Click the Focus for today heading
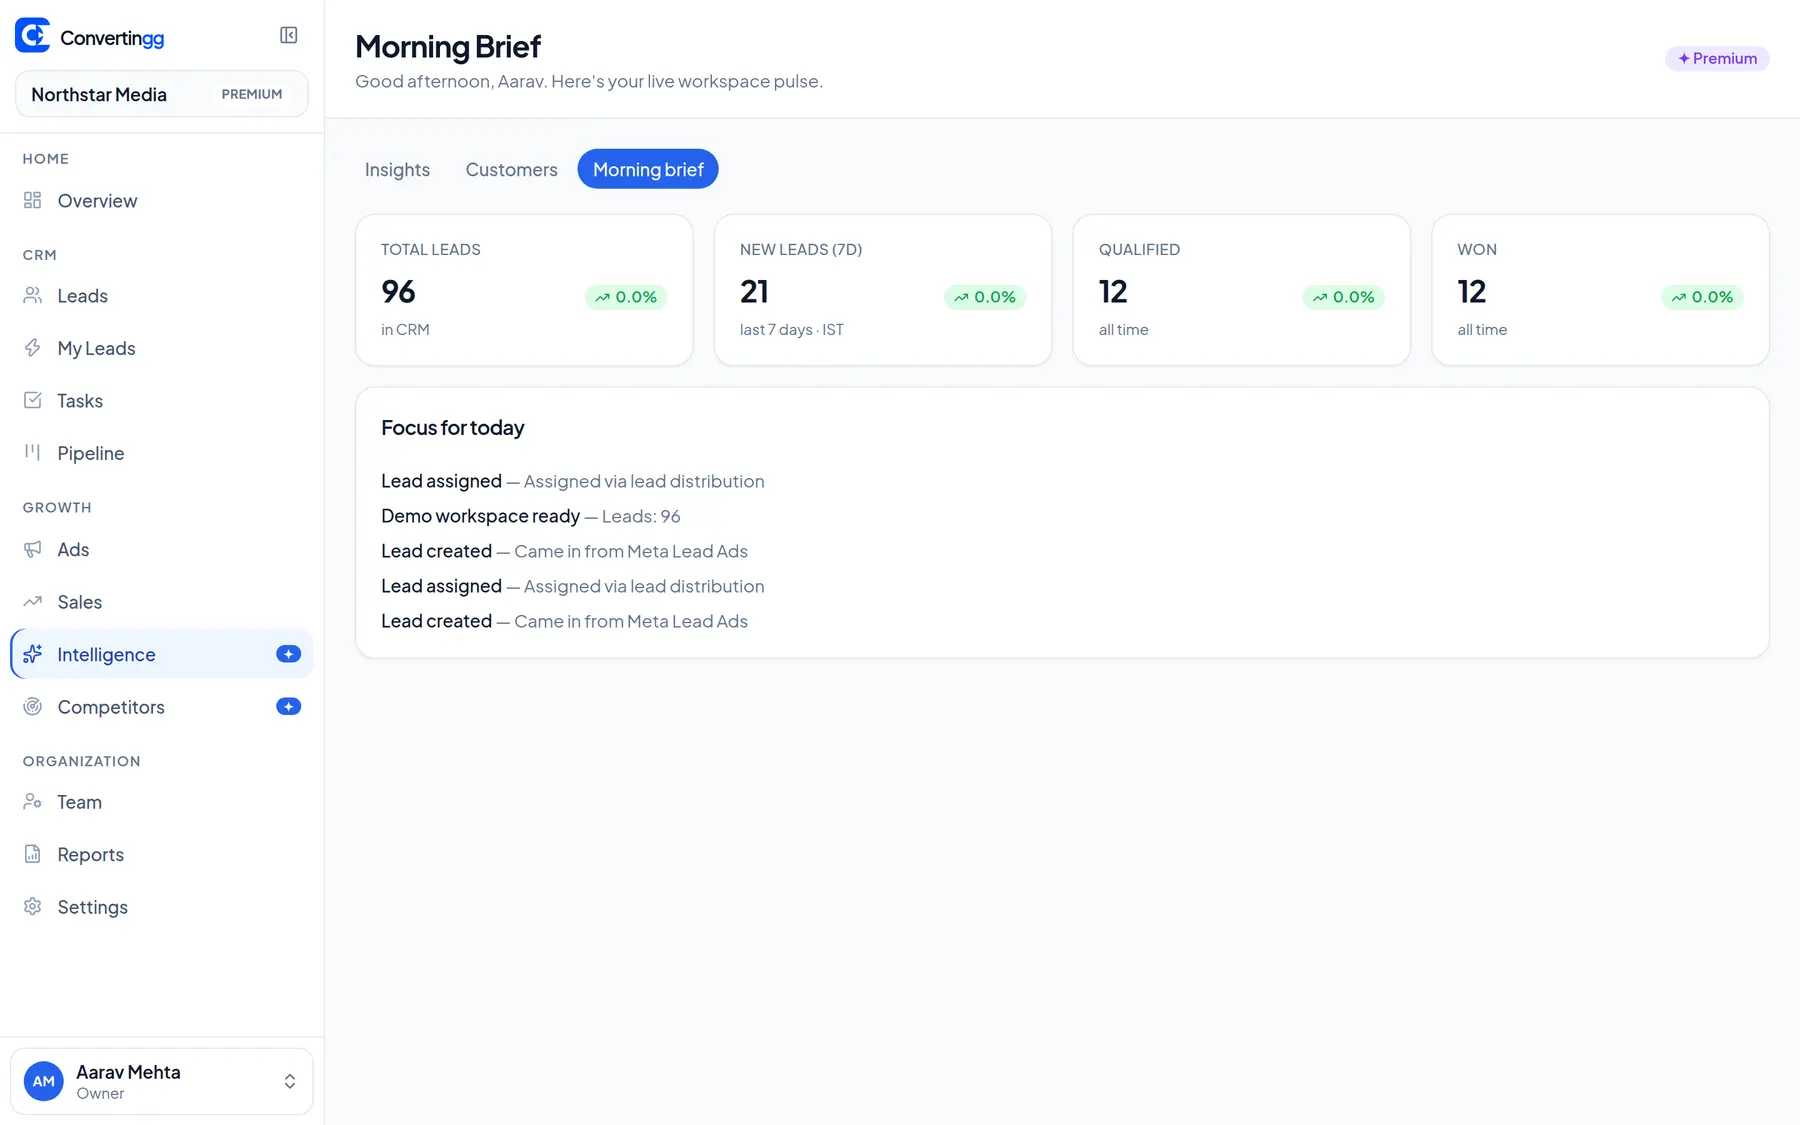This screenshot has height=1125, width=1800. point(452,427)
